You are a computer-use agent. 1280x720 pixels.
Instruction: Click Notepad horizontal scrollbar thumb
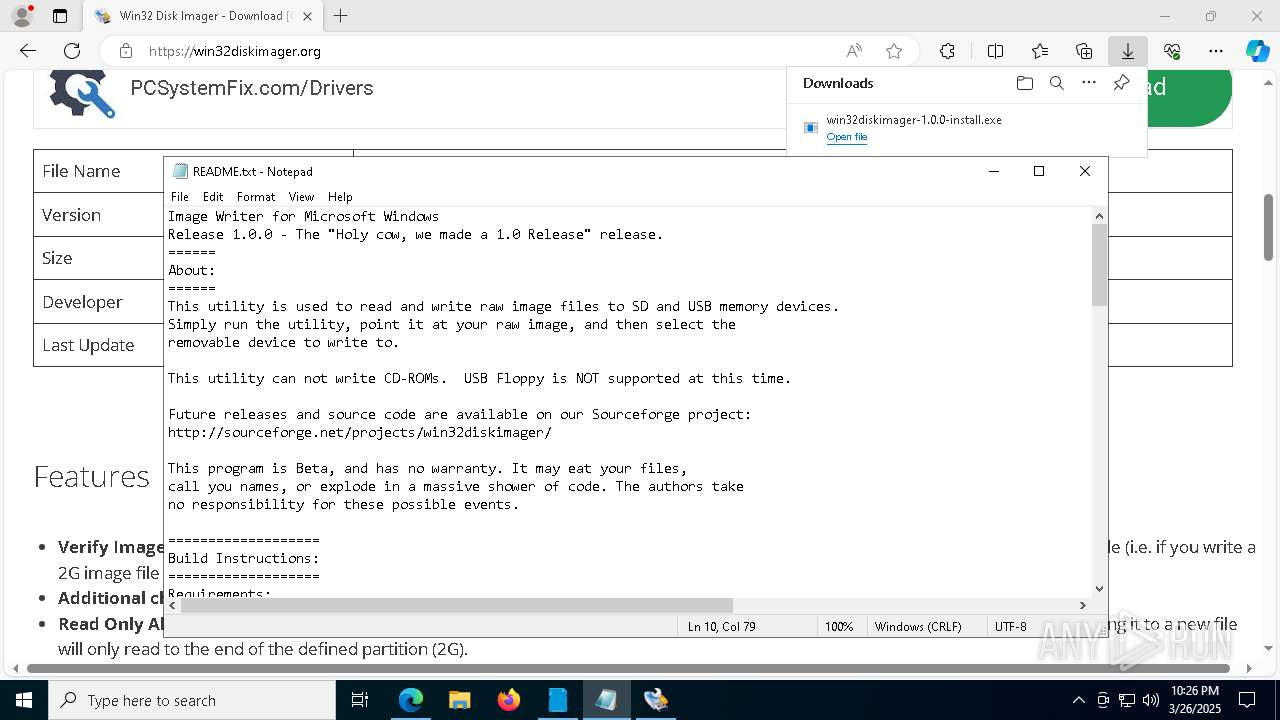coord(457,605)
